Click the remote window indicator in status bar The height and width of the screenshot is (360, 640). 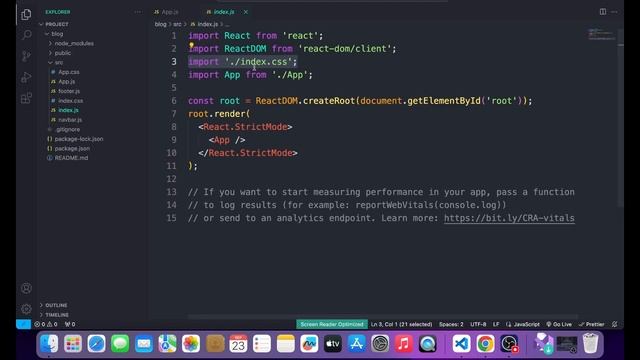click(23, 324)
